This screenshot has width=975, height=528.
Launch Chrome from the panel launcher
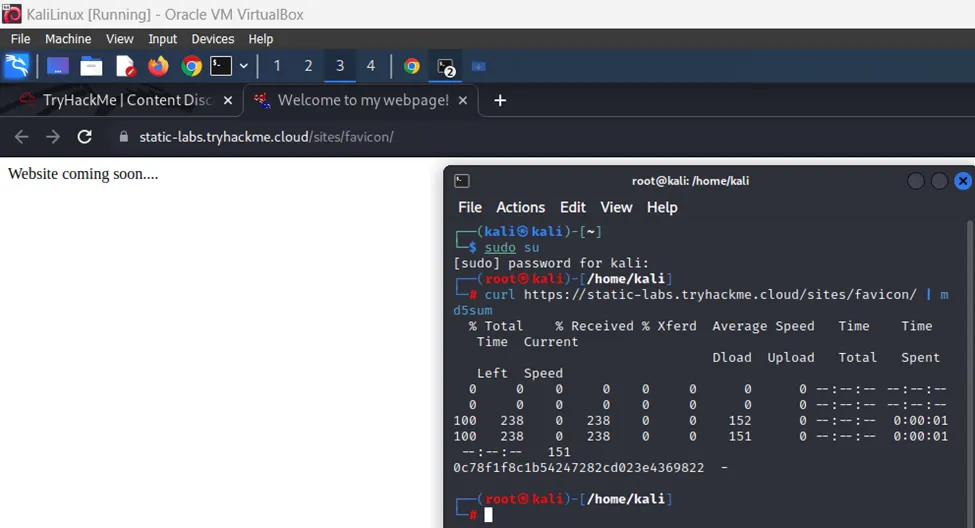(x=192, y=66)
